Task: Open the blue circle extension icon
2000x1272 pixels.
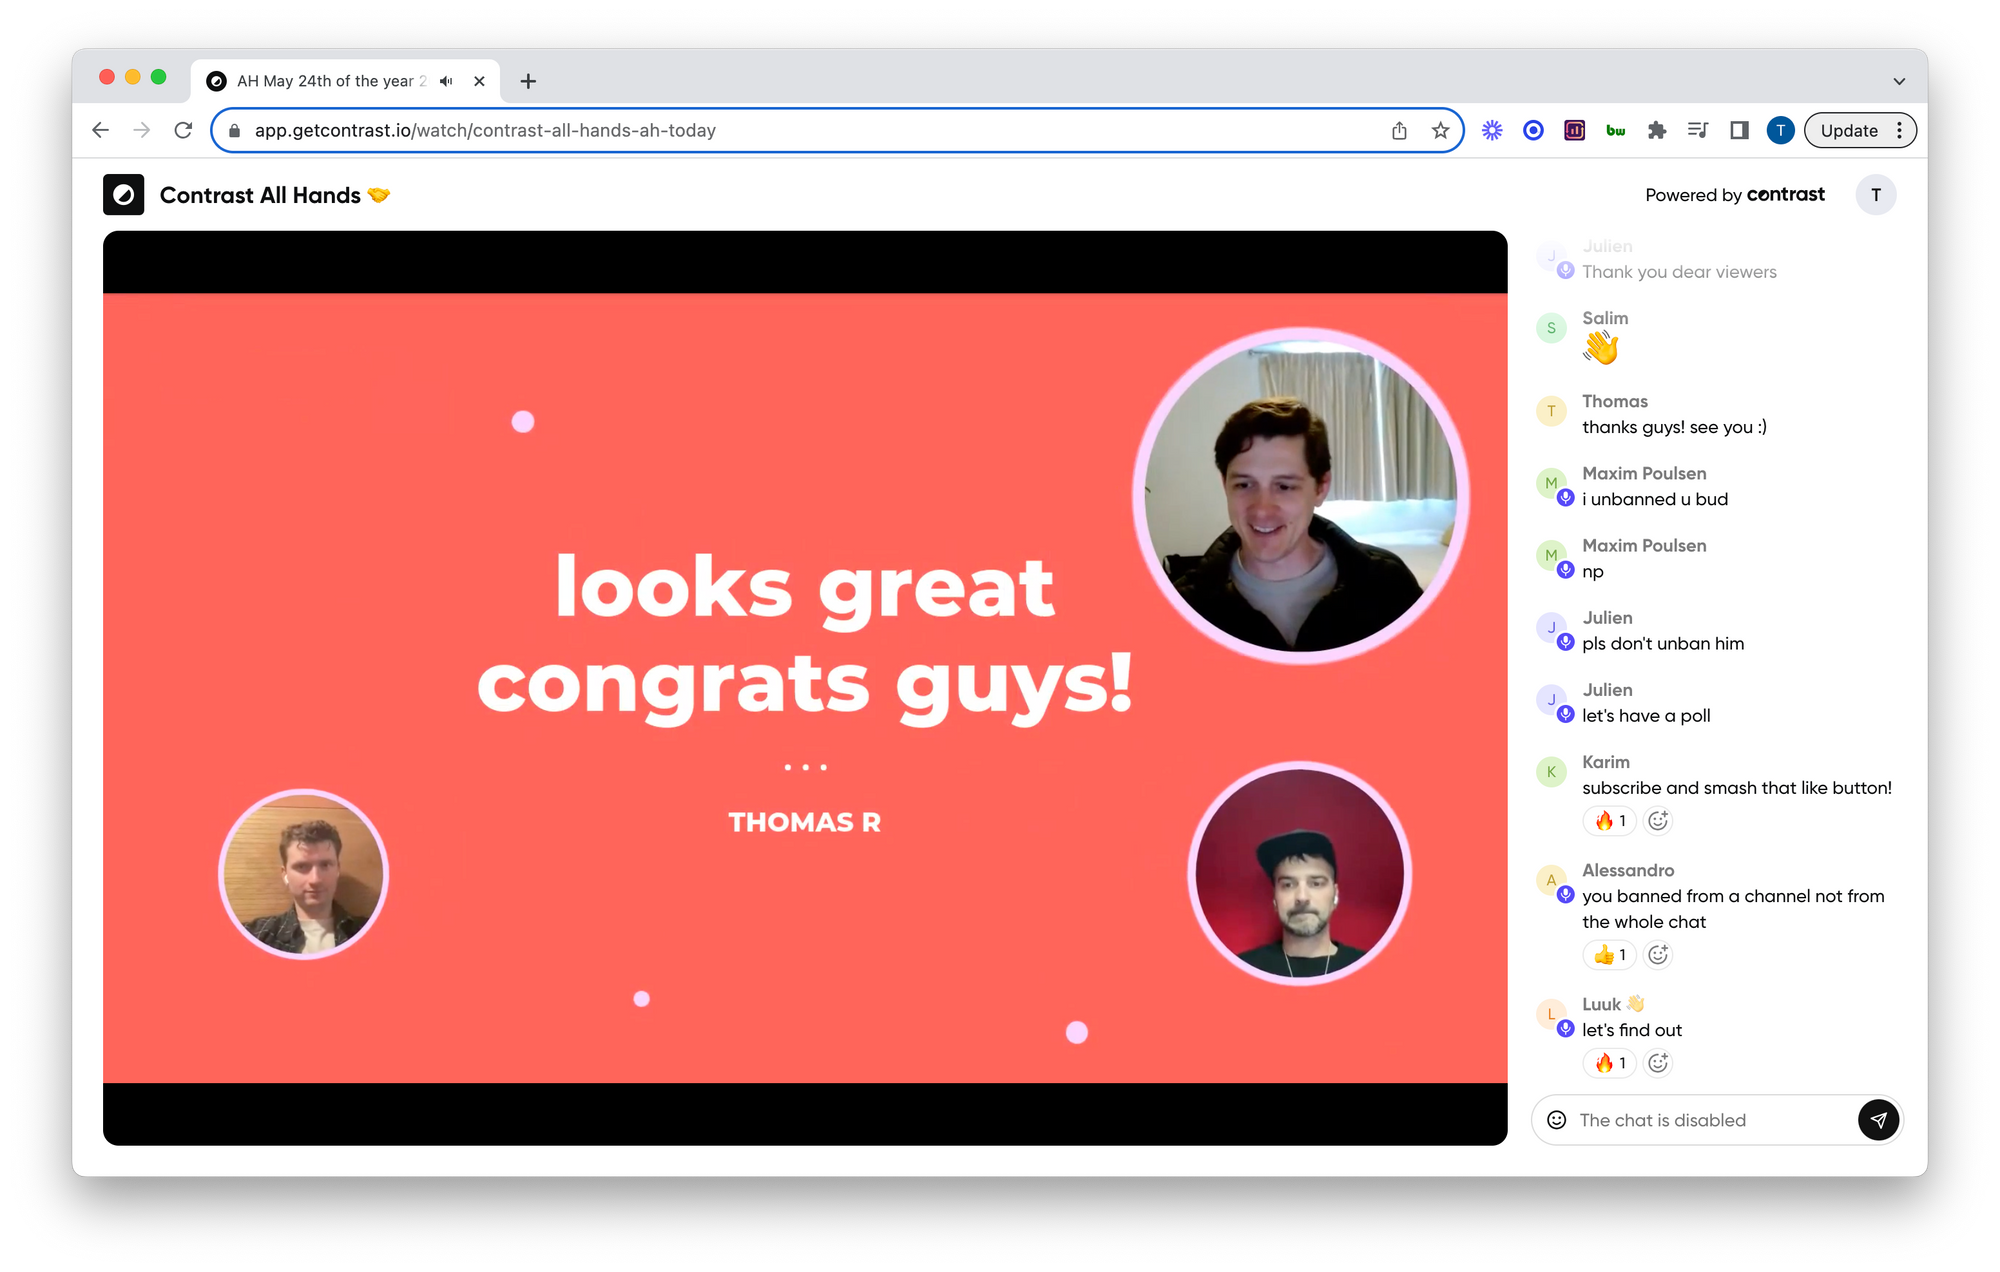Action: [x=1533, y=130]
